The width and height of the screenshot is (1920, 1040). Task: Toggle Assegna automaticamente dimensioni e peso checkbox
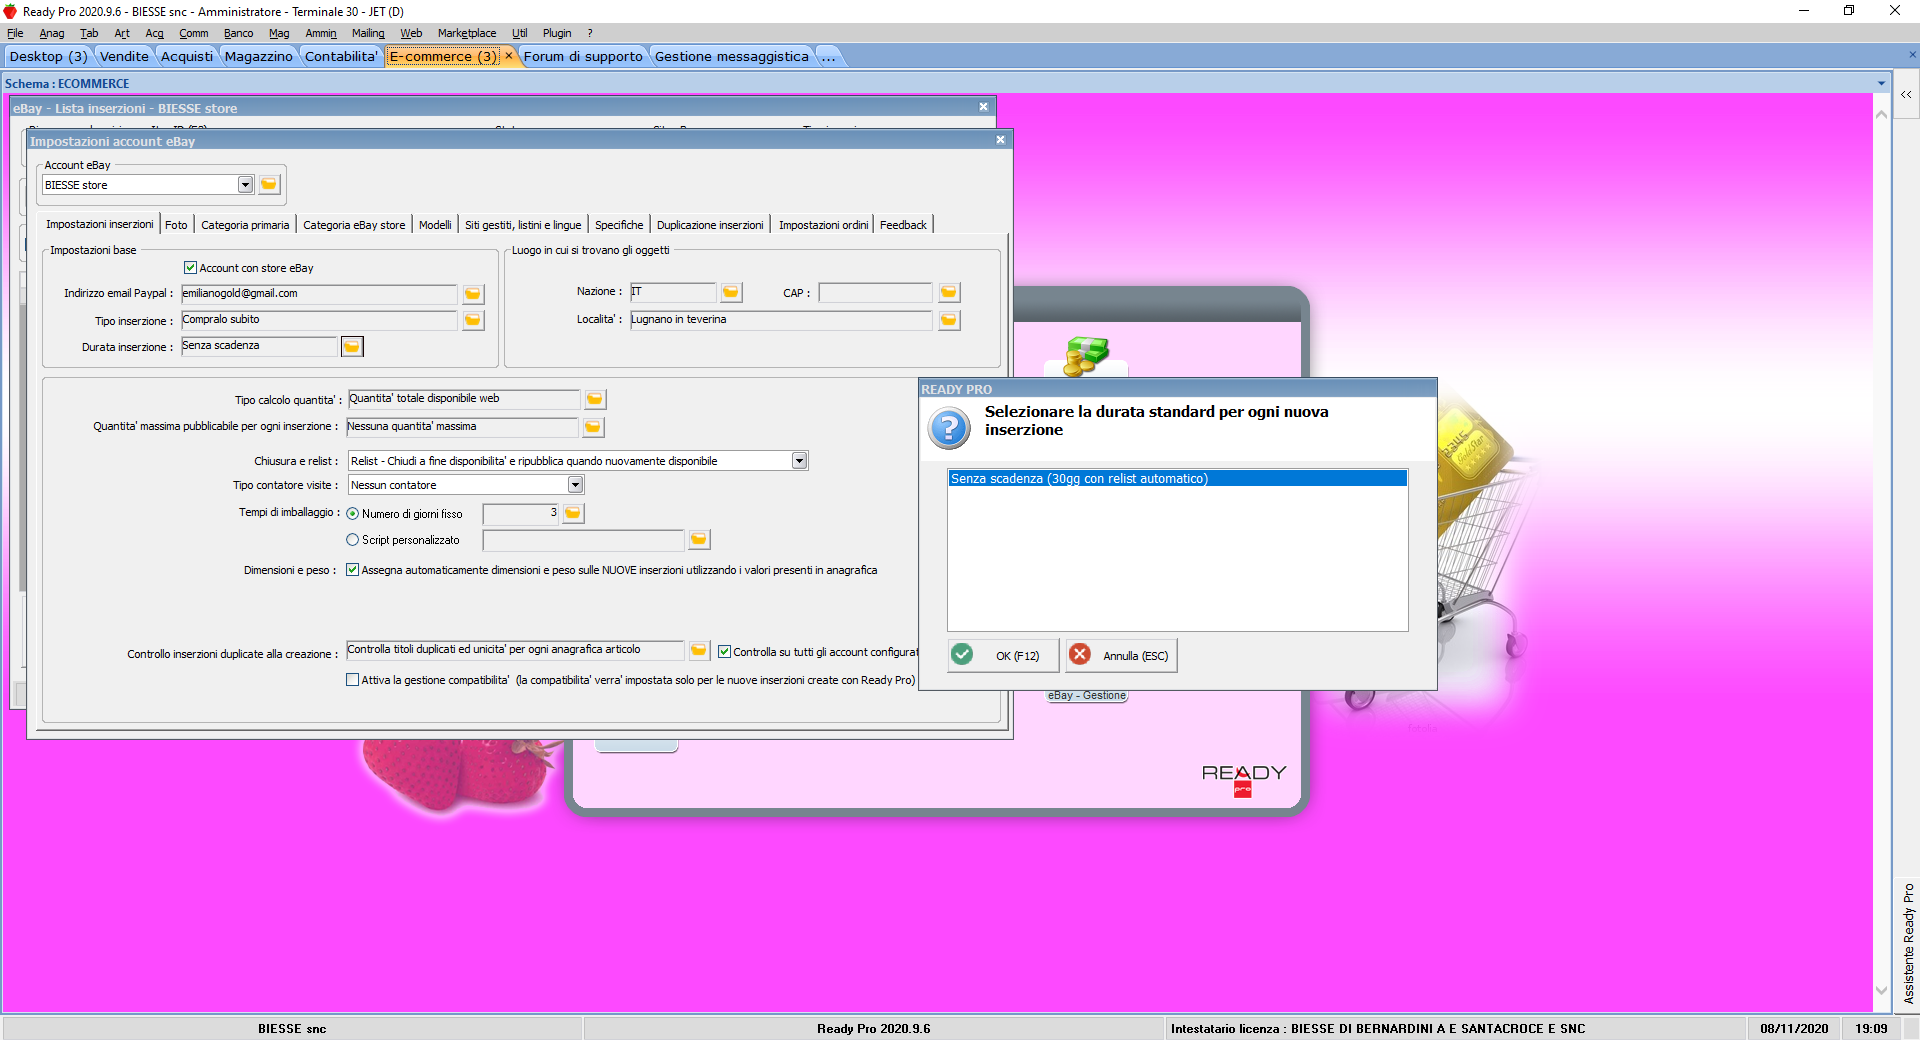[x=352, y=570]
